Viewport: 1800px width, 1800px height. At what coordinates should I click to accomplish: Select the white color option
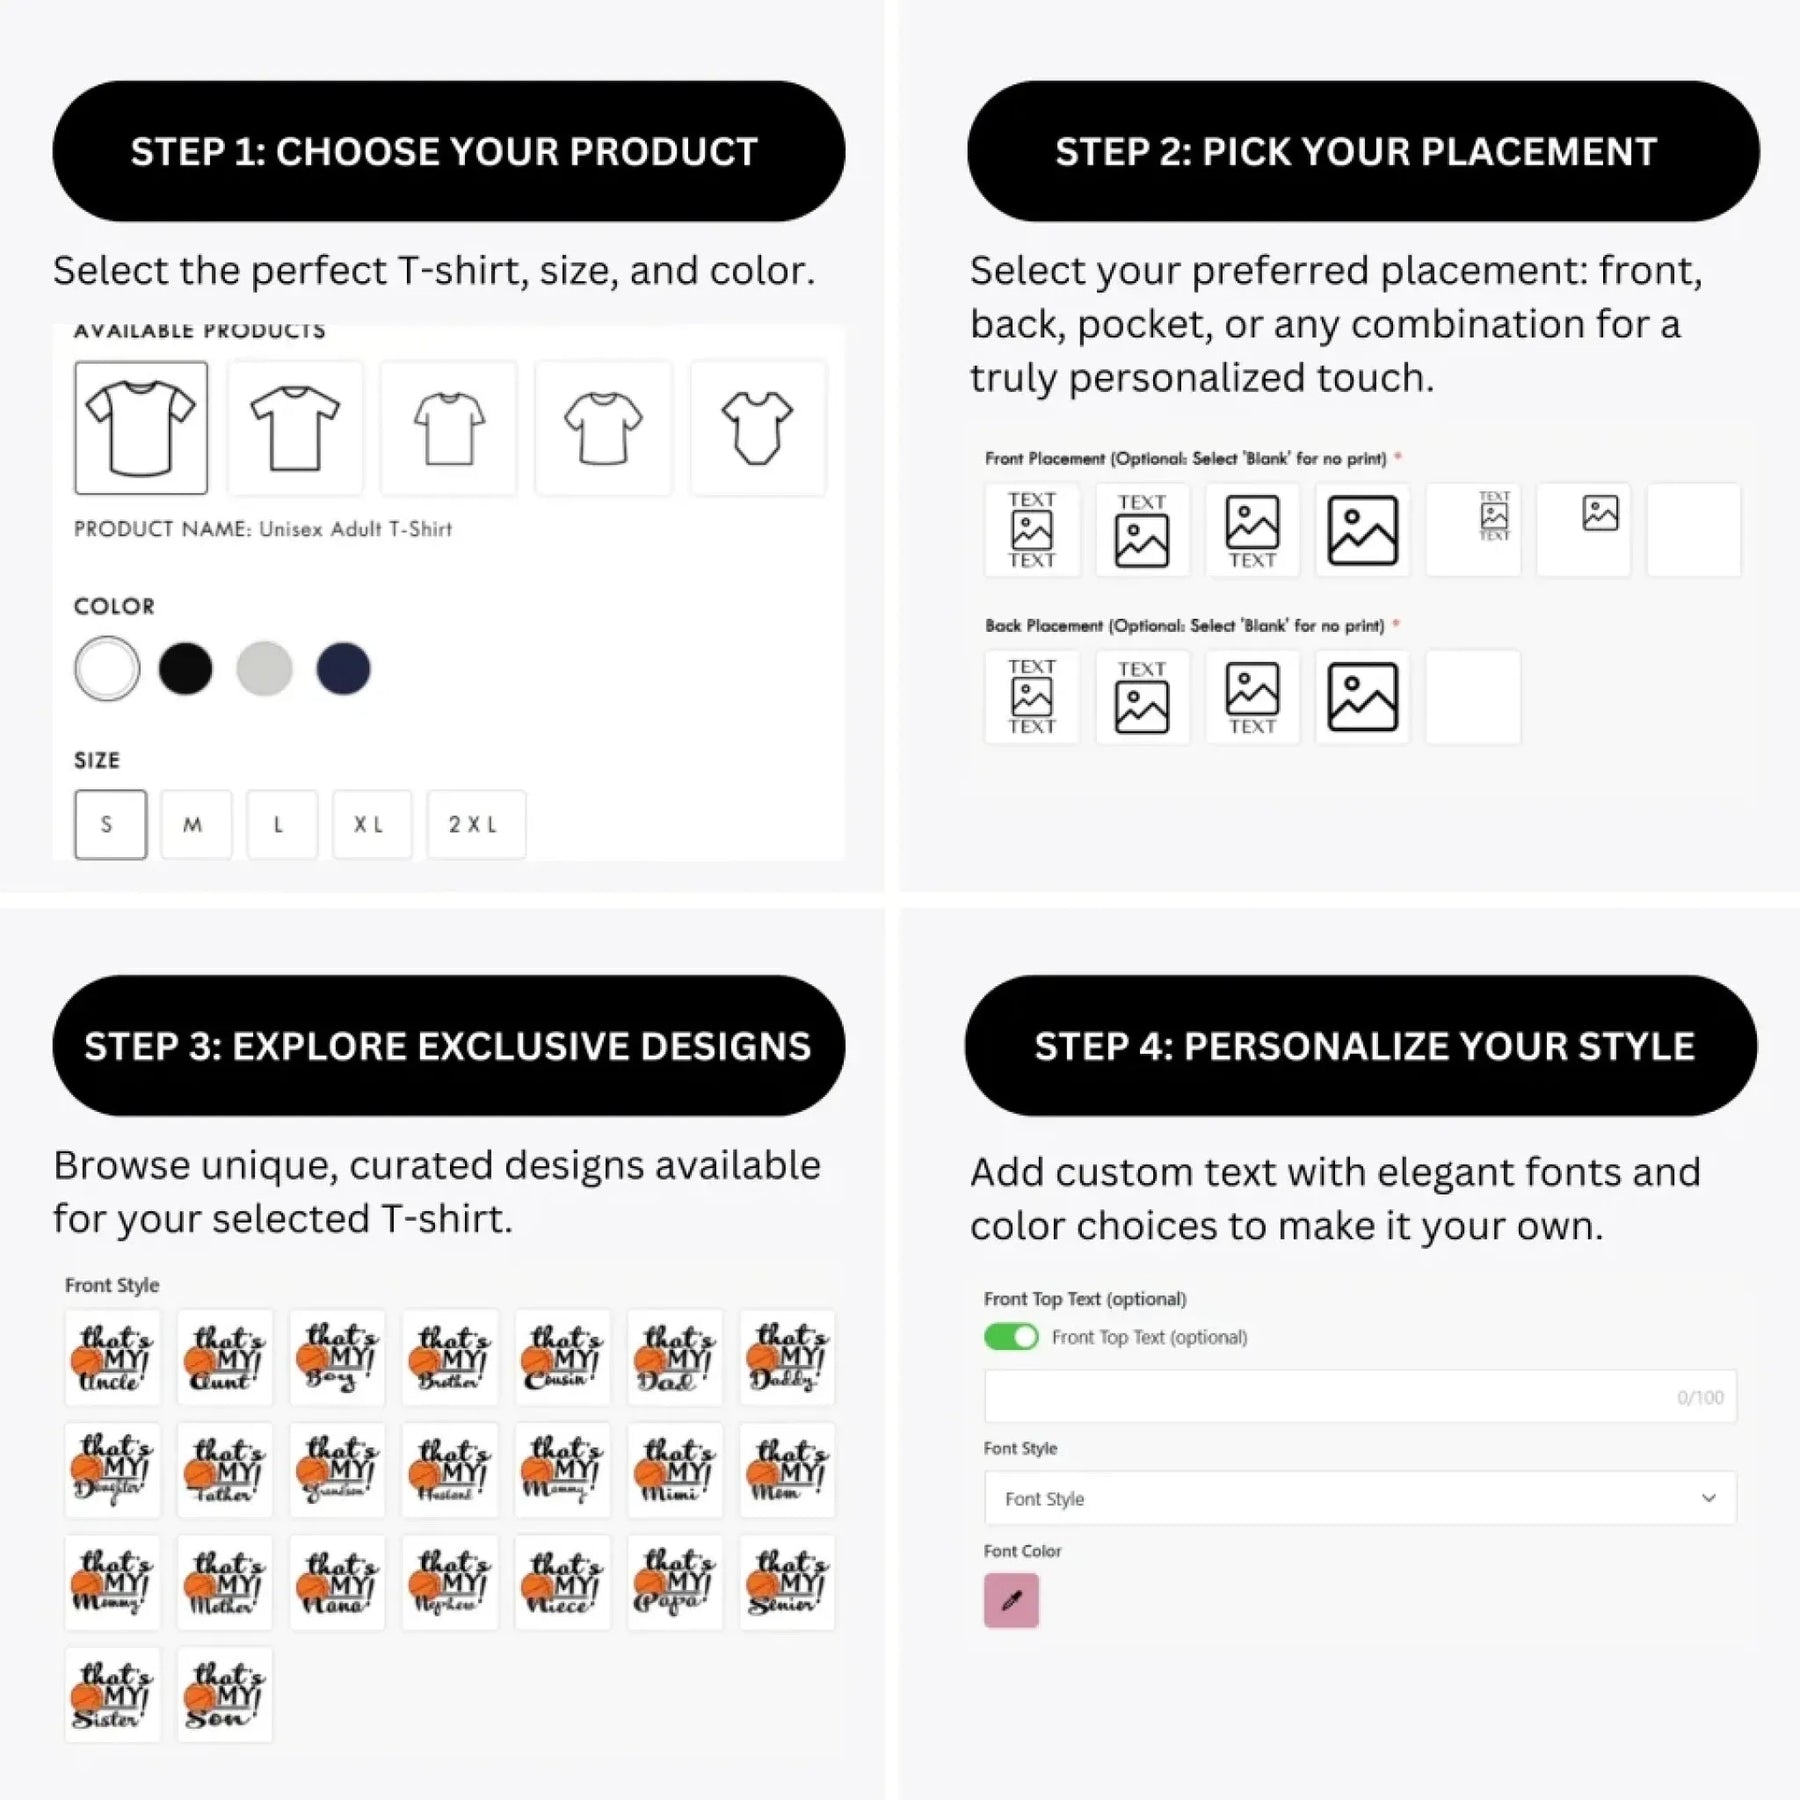(107, 668)
